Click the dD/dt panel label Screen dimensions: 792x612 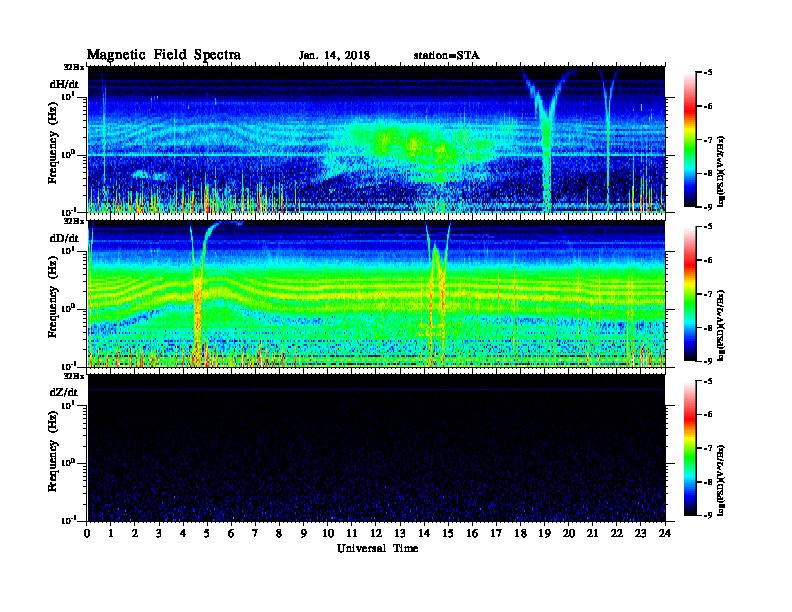[x=64, y=238]
